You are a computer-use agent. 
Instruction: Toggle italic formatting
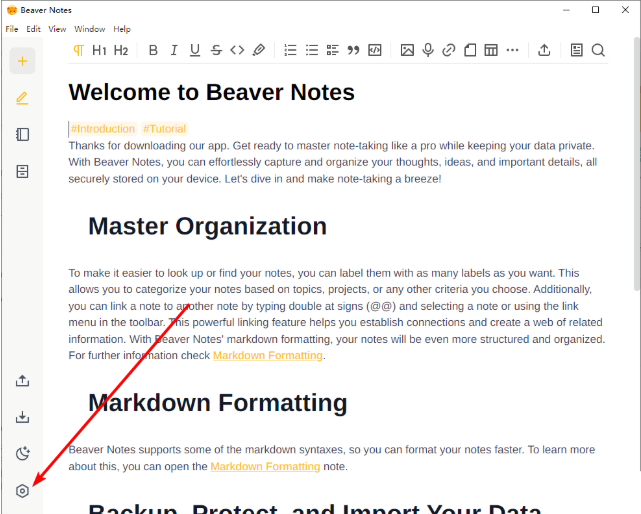click(x=174, y=50)
